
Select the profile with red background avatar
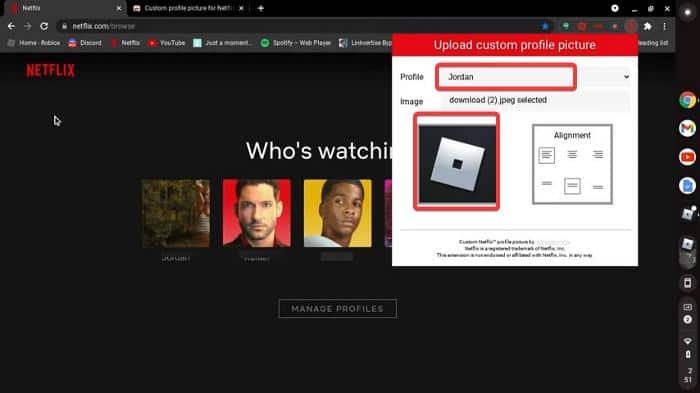[257, 213]
